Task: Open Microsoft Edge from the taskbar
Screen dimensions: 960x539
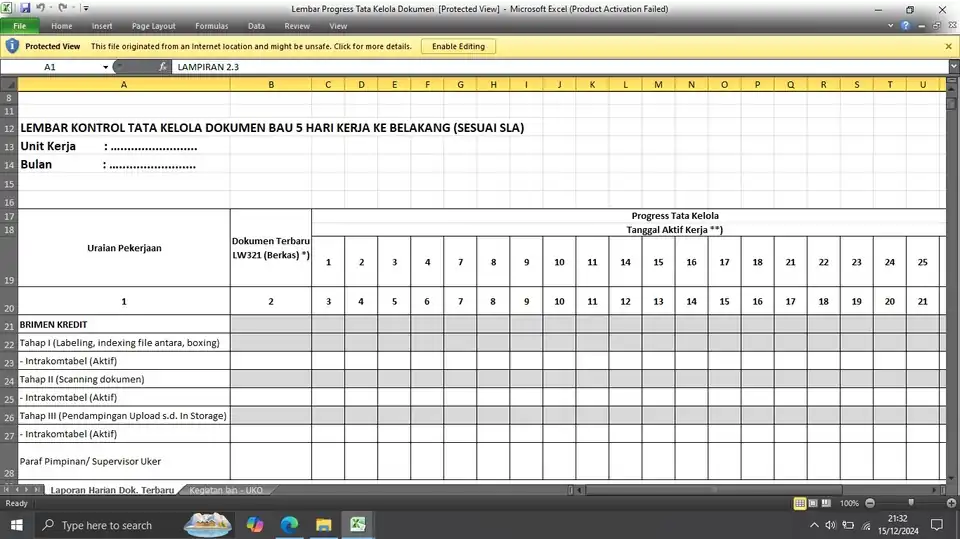Action: click(289, 525)
